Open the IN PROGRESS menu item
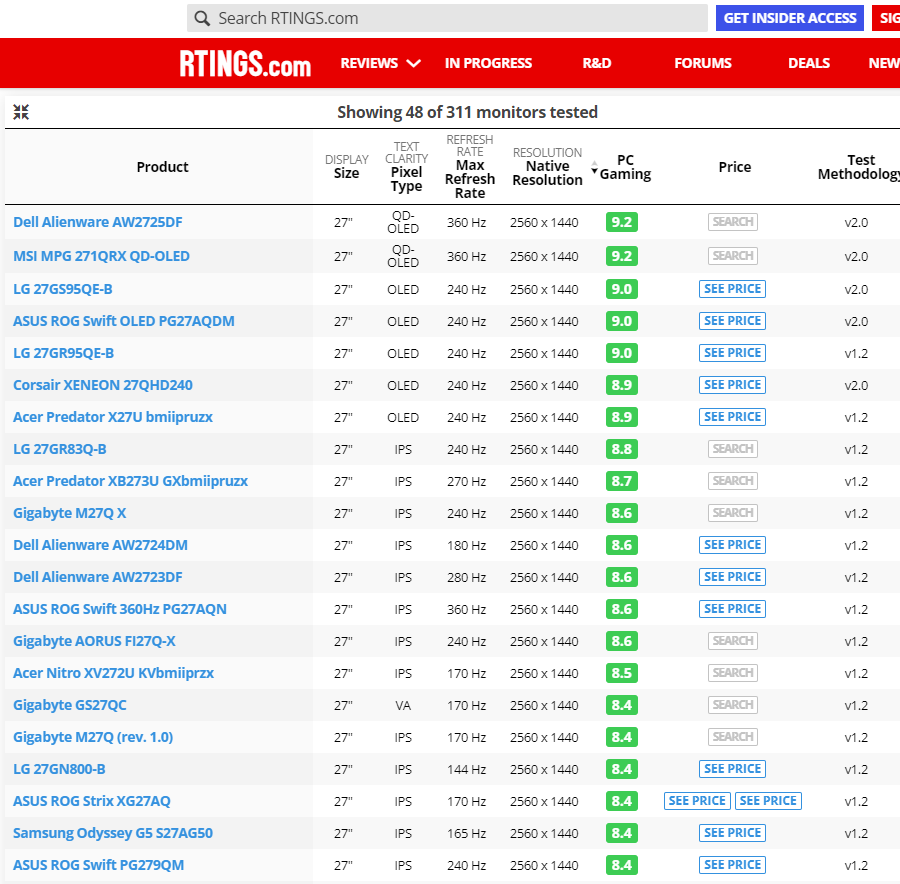 click(x=488, y=63)
